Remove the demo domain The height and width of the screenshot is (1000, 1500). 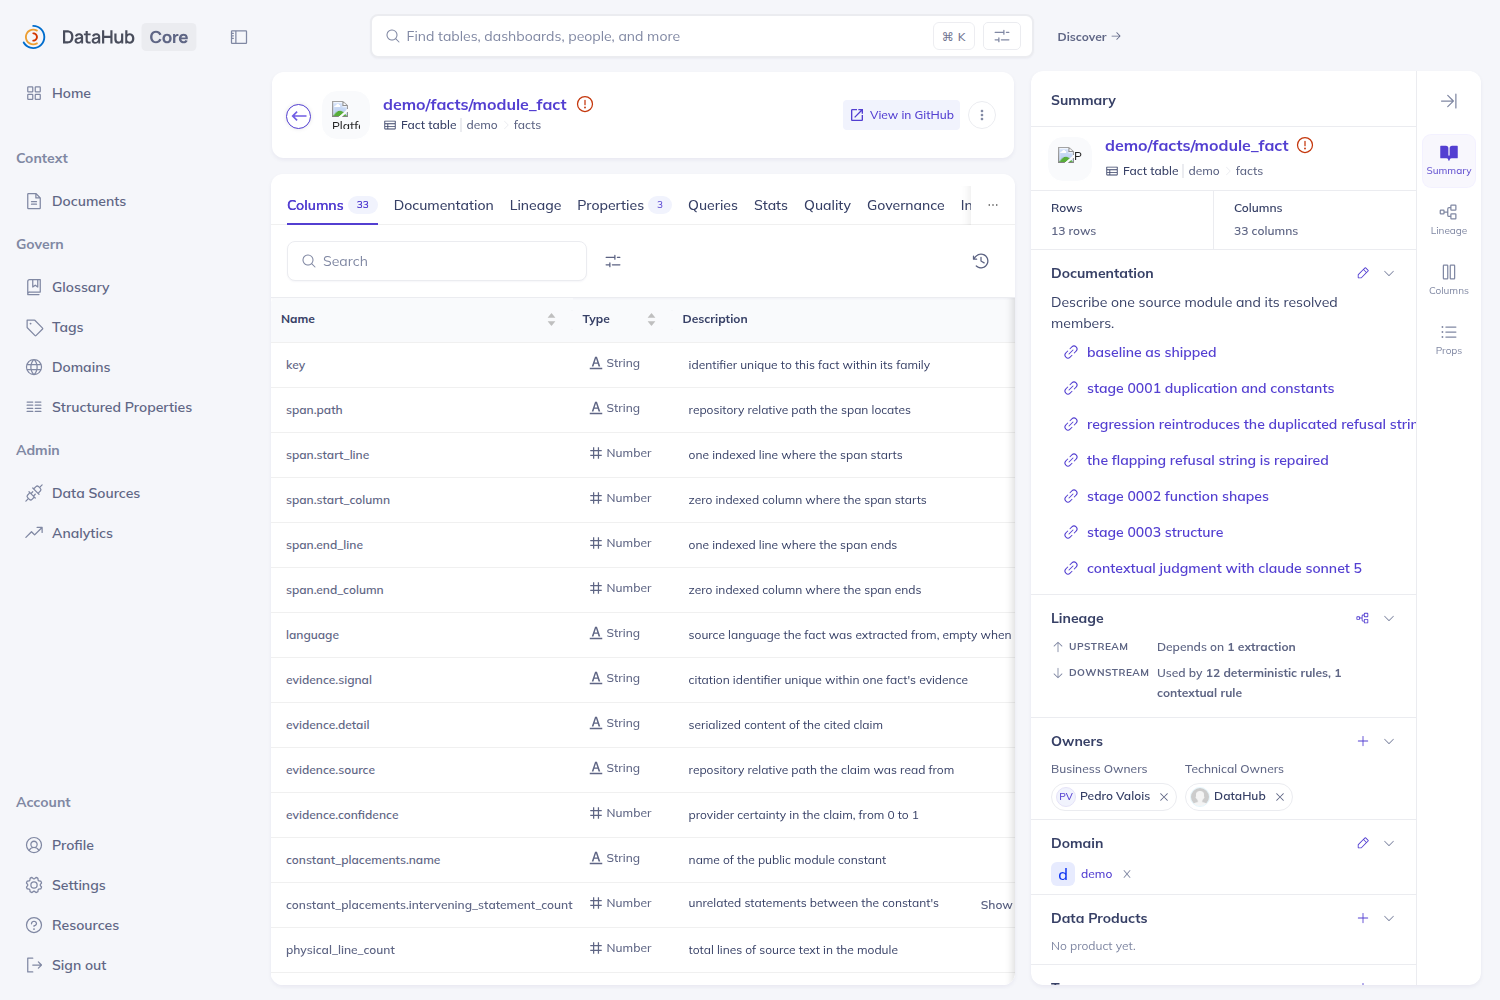(x=1127, y=874)
